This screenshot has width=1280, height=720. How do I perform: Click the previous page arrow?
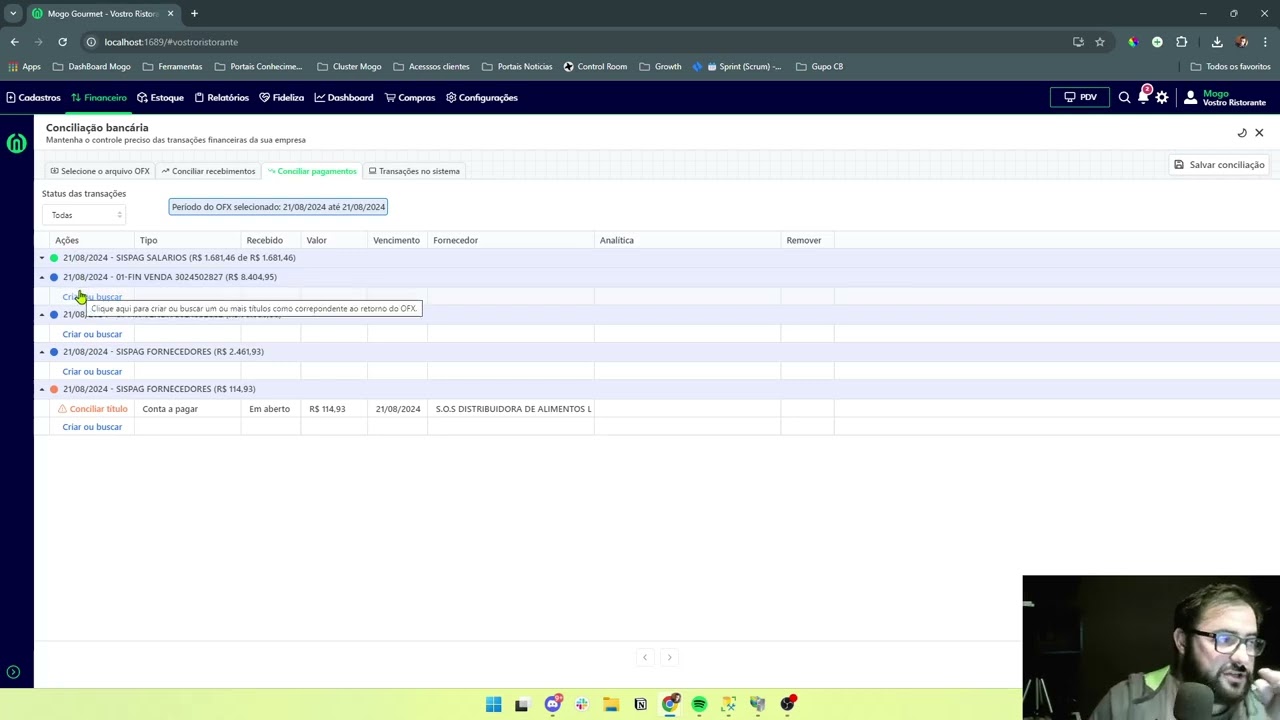coord(645,657)
